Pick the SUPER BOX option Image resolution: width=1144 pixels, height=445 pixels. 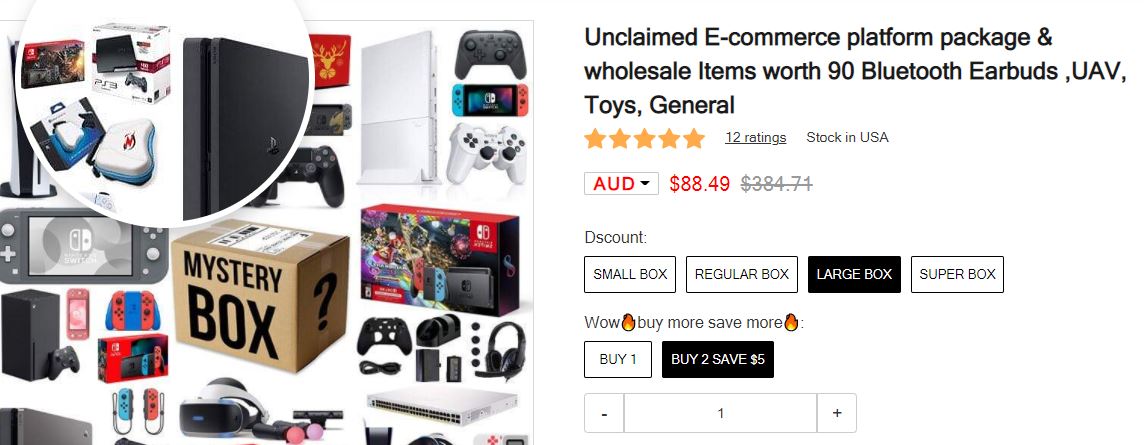(x=957, y=274)
